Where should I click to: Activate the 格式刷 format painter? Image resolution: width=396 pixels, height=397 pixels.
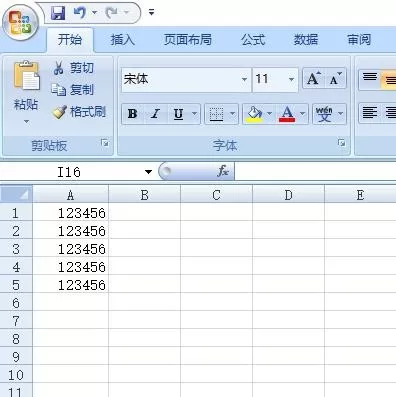click(x=79, y=112)
